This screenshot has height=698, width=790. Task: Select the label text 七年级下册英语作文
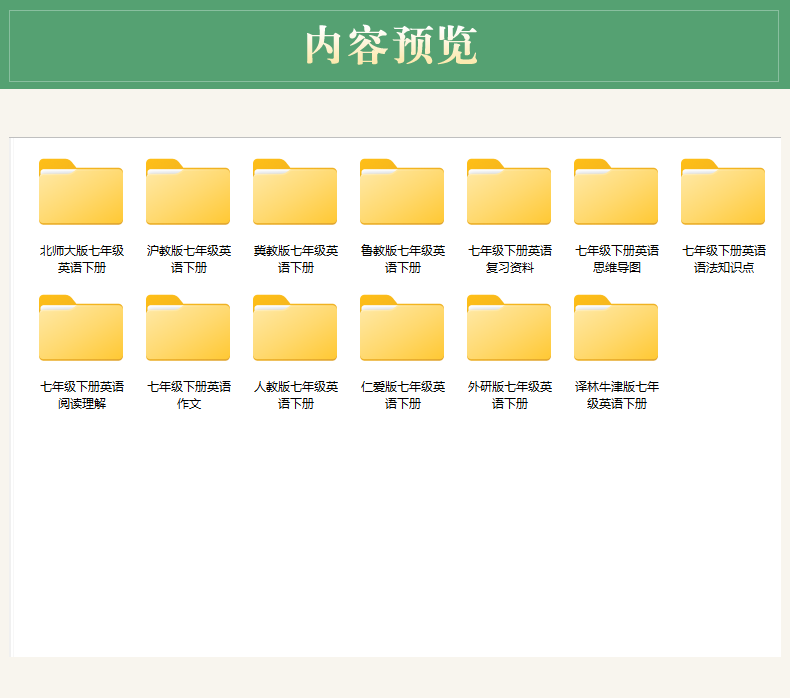click(189, 395)
